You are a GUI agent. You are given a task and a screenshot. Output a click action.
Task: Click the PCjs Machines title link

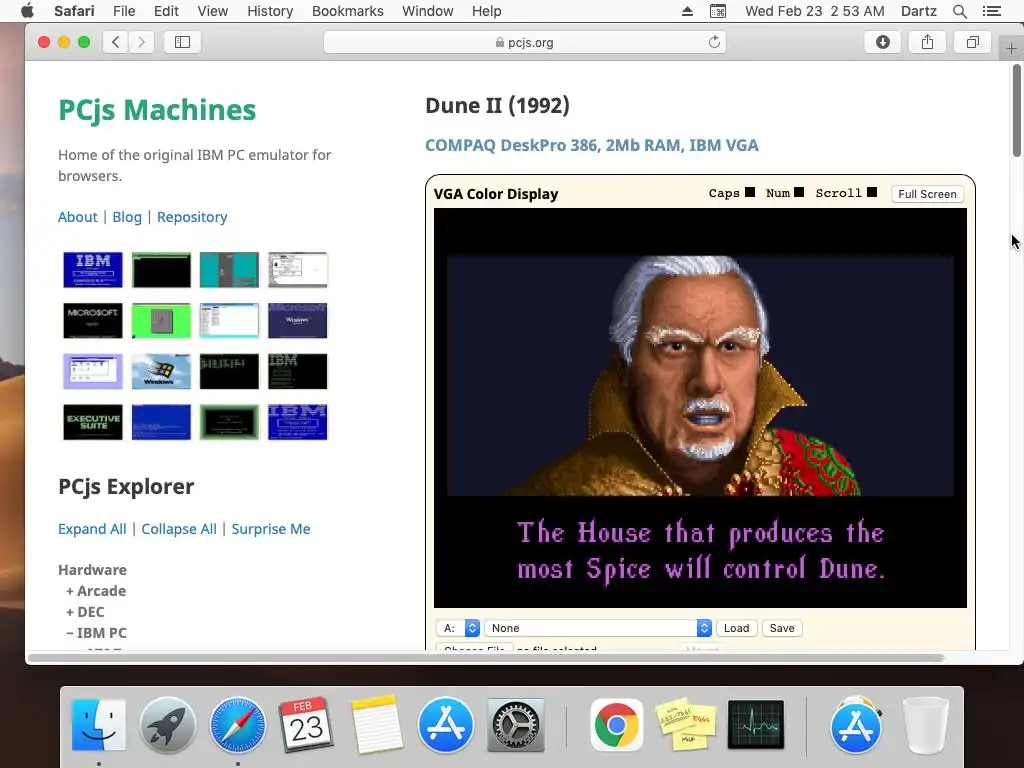click(x=157, y=110)
